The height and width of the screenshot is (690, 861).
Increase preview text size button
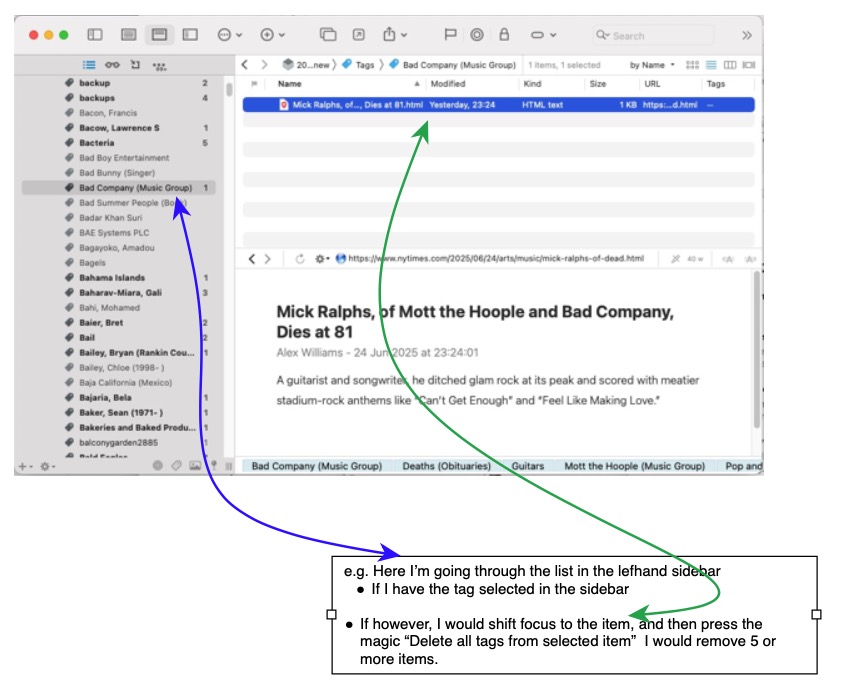pos(750,259)
